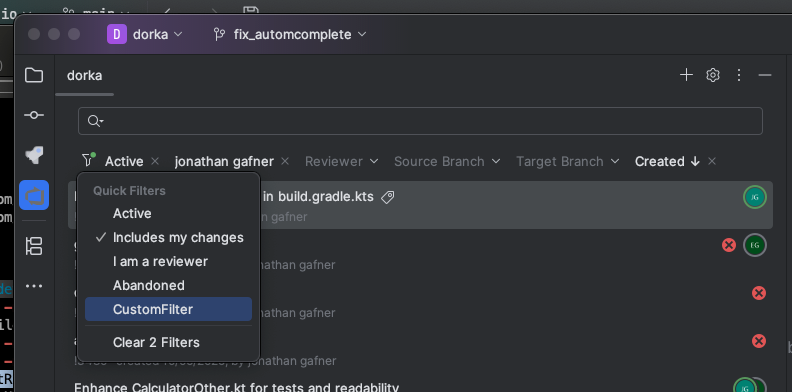Select the Abandoned quick filter

point(168,285)
